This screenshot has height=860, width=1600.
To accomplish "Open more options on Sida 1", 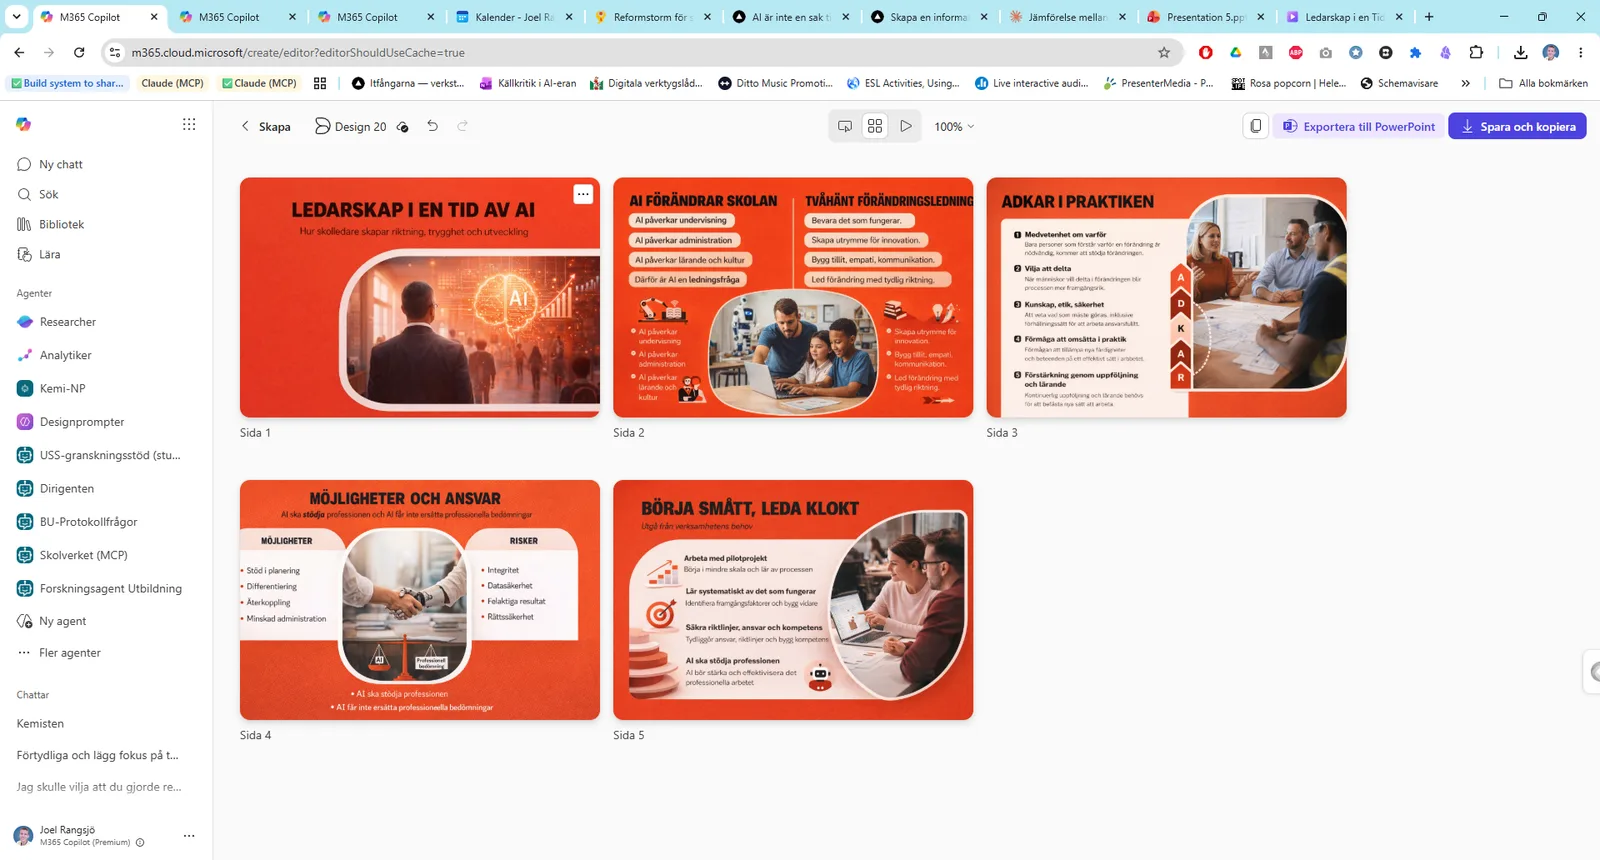I will (583, 194).
